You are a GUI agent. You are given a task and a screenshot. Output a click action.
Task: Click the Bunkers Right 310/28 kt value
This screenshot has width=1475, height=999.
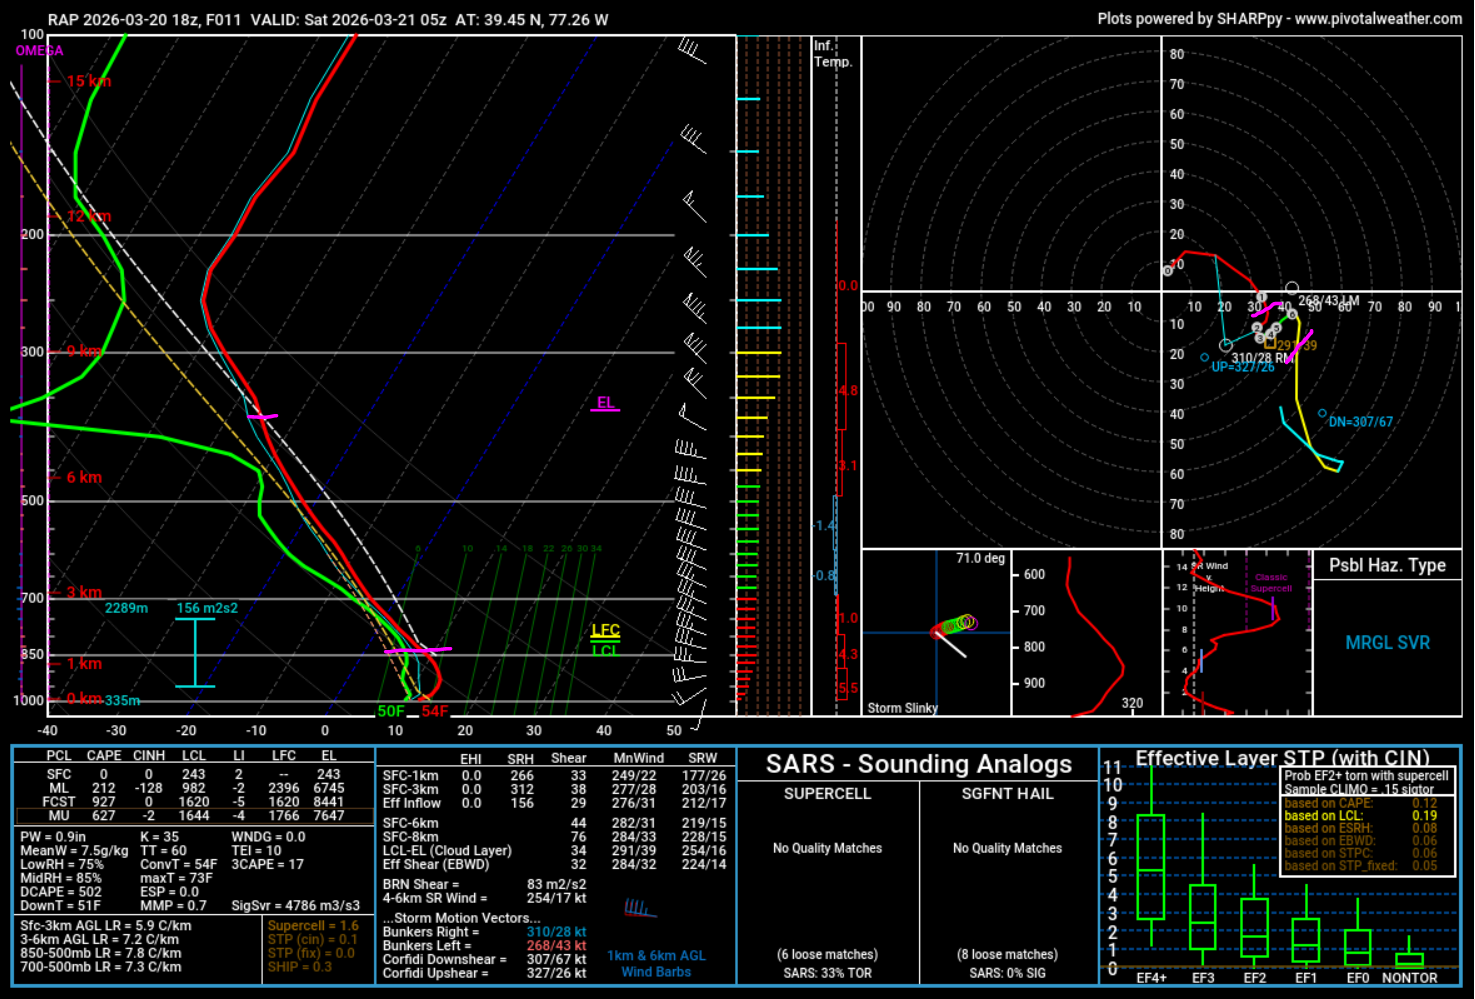click(x=556, y=932)
